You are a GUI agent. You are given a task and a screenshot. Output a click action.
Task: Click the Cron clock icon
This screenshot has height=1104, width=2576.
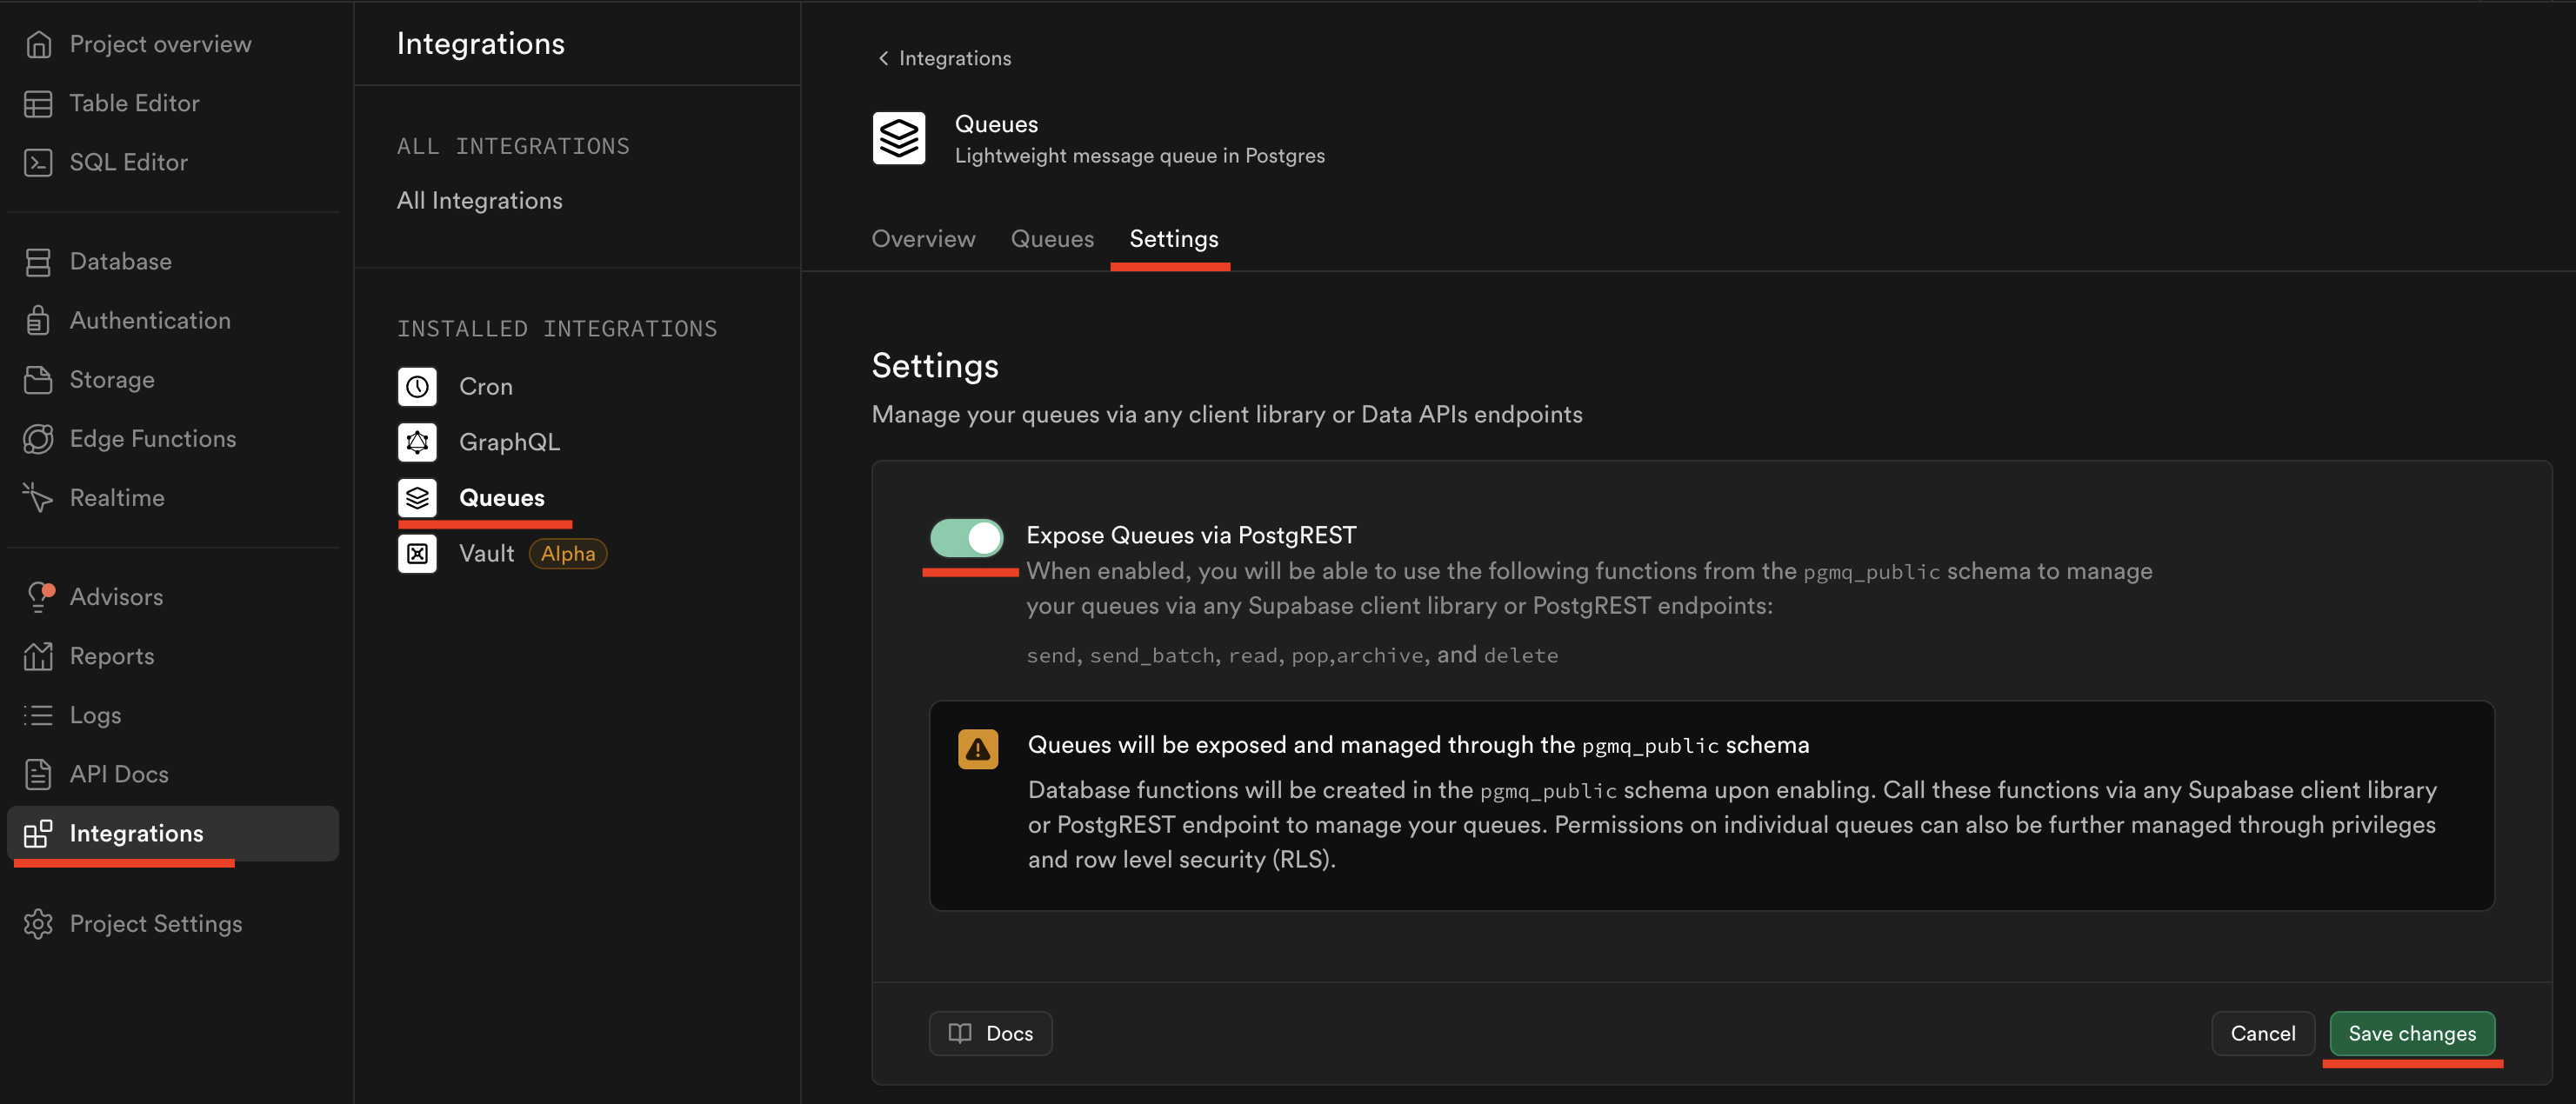click(x=417, y=386)
